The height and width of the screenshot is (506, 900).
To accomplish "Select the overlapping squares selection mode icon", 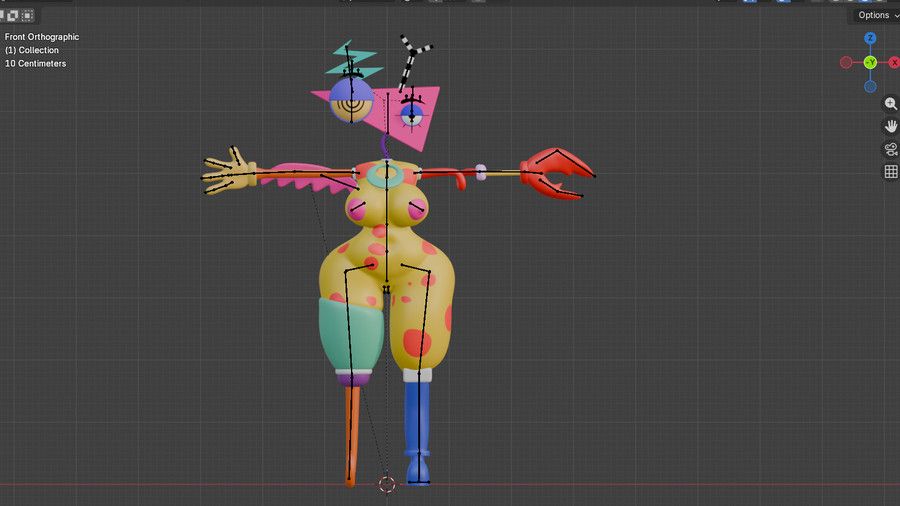I will tap(13, 15).
